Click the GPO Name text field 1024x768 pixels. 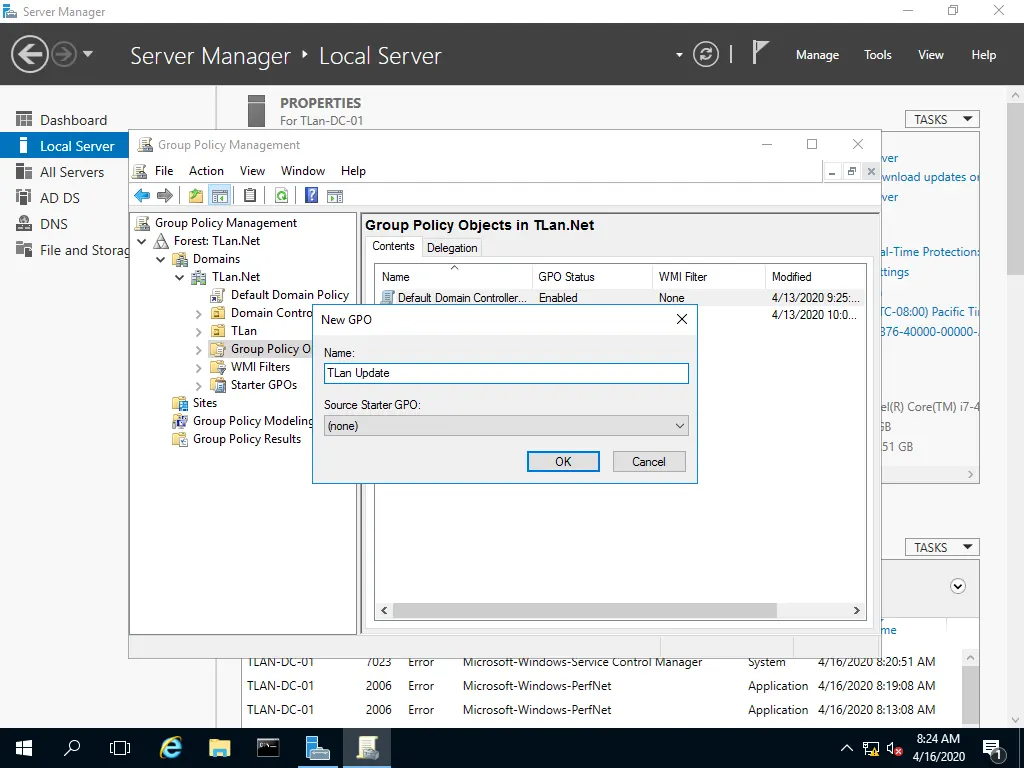click(506, 373)
